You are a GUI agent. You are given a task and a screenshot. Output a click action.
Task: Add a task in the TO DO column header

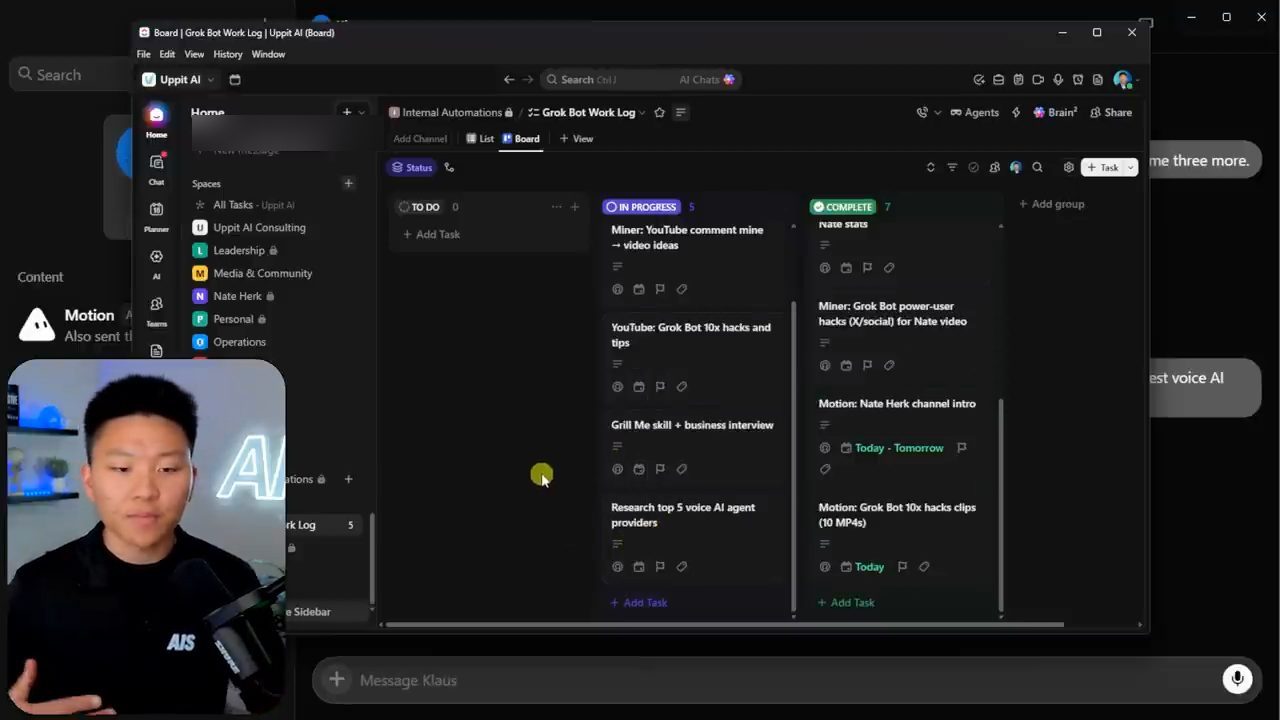tap(574, 207)
